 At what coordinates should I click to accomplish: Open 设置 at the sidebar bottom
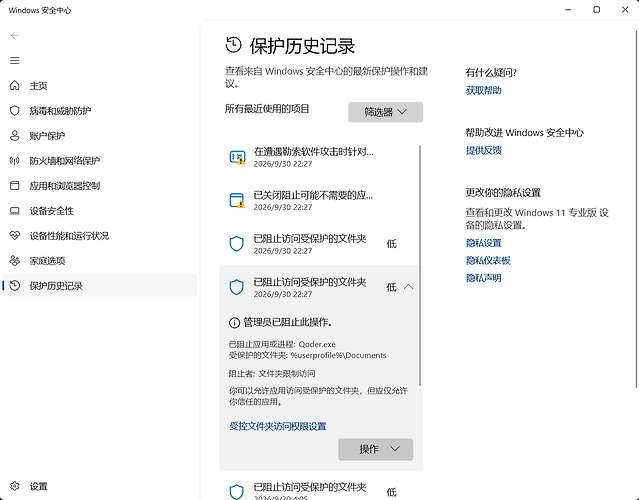[x=99, y=486]
